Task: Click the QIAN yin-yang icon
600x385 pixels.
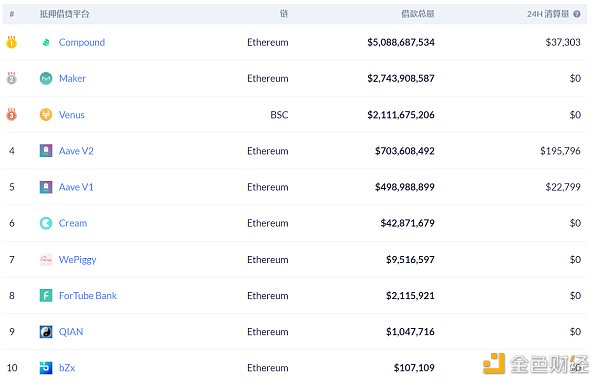Action: tap(46, 331)
